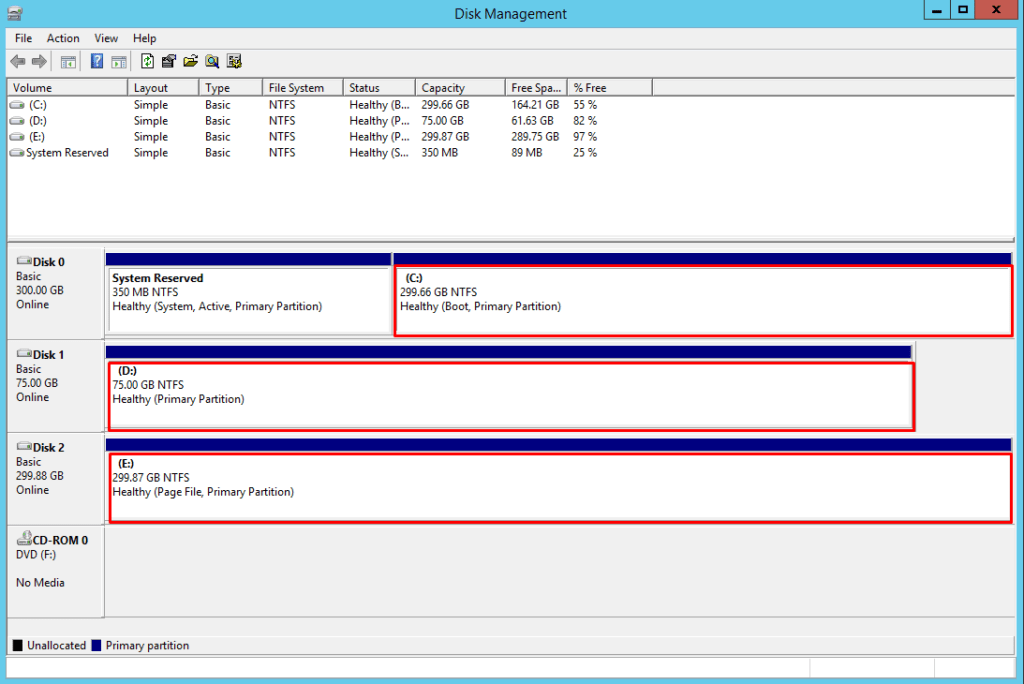Viewport: 1024px width, 684px height.
Task: Click the magnifier search toolbar icon
Action: click(x=211, y=61)
